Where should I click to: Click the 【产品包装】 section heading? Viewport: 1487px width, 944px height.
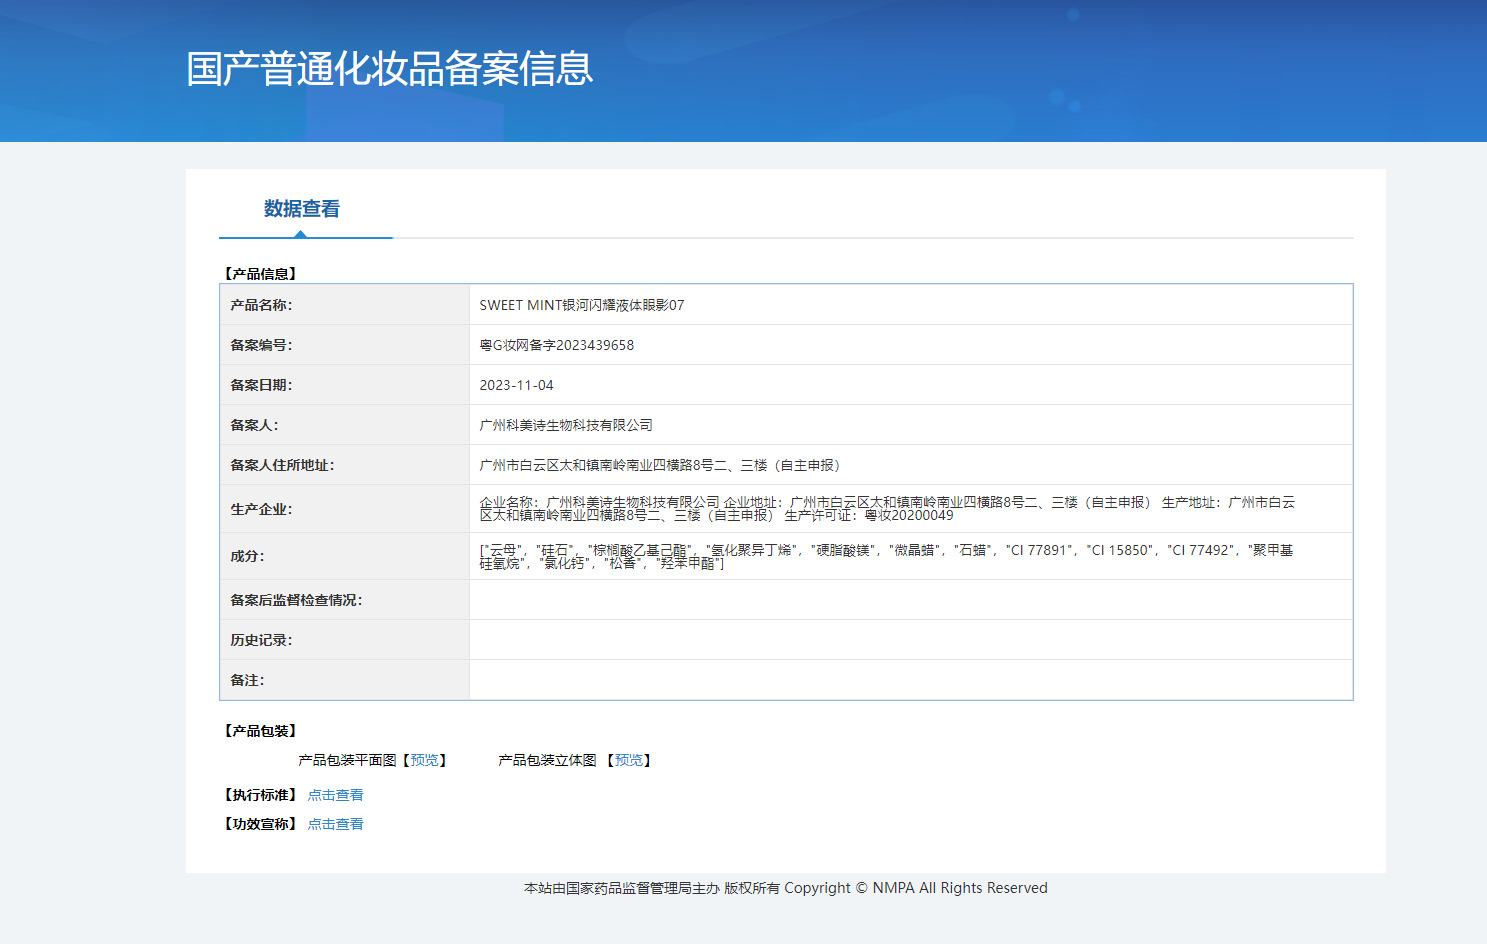coord(260,731)
